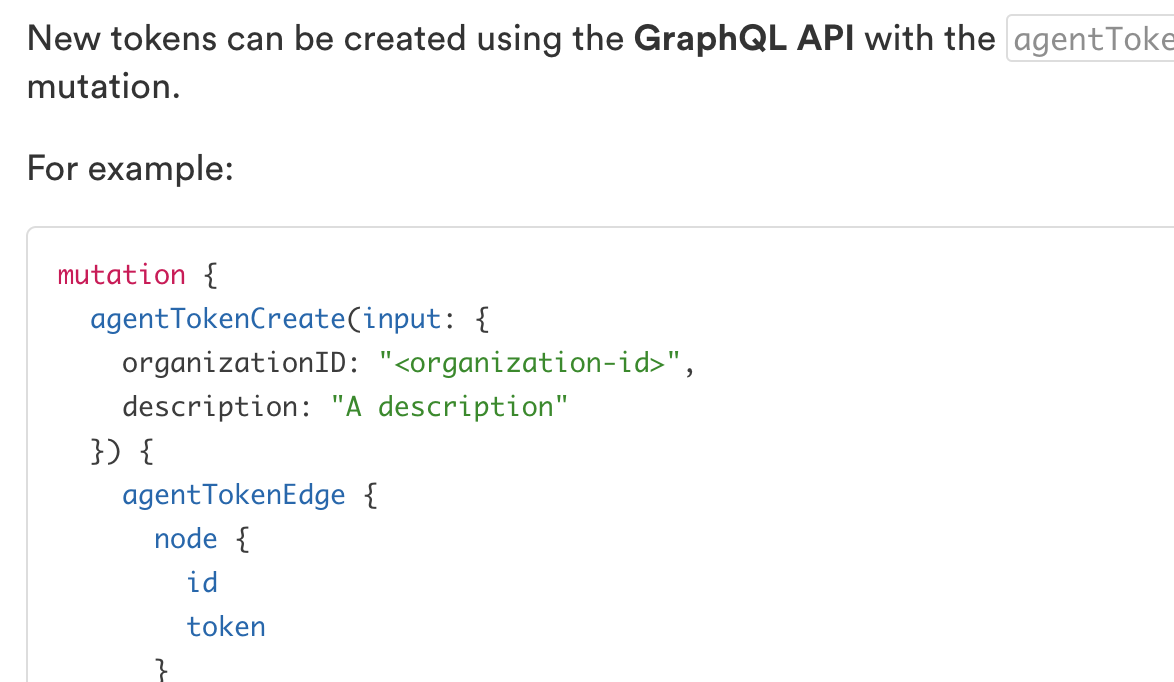1174x682 pixels.
Task: Click agentTokenCreate in the code block
Action: (217, 319)
